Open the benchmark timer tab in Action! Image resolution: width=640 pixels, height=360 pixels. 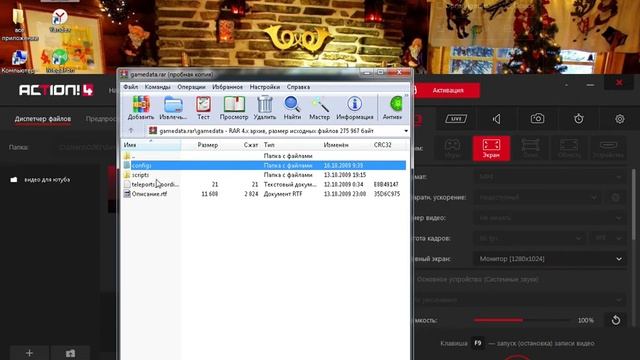tap(578, 119)
